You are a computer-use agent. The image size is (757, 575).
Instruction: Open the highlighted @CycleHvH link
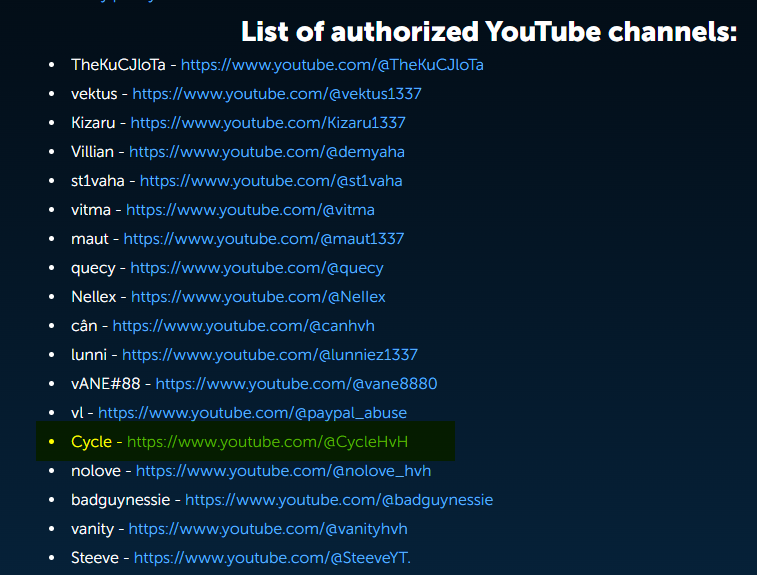pos(267,442)
